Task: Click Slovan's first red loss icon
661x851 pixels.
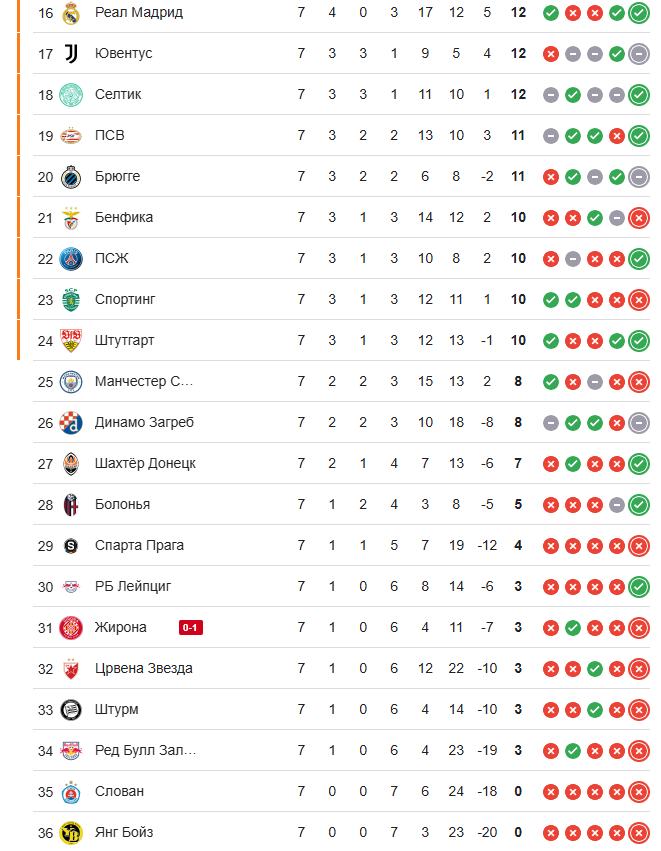Action: click(551, 792)
